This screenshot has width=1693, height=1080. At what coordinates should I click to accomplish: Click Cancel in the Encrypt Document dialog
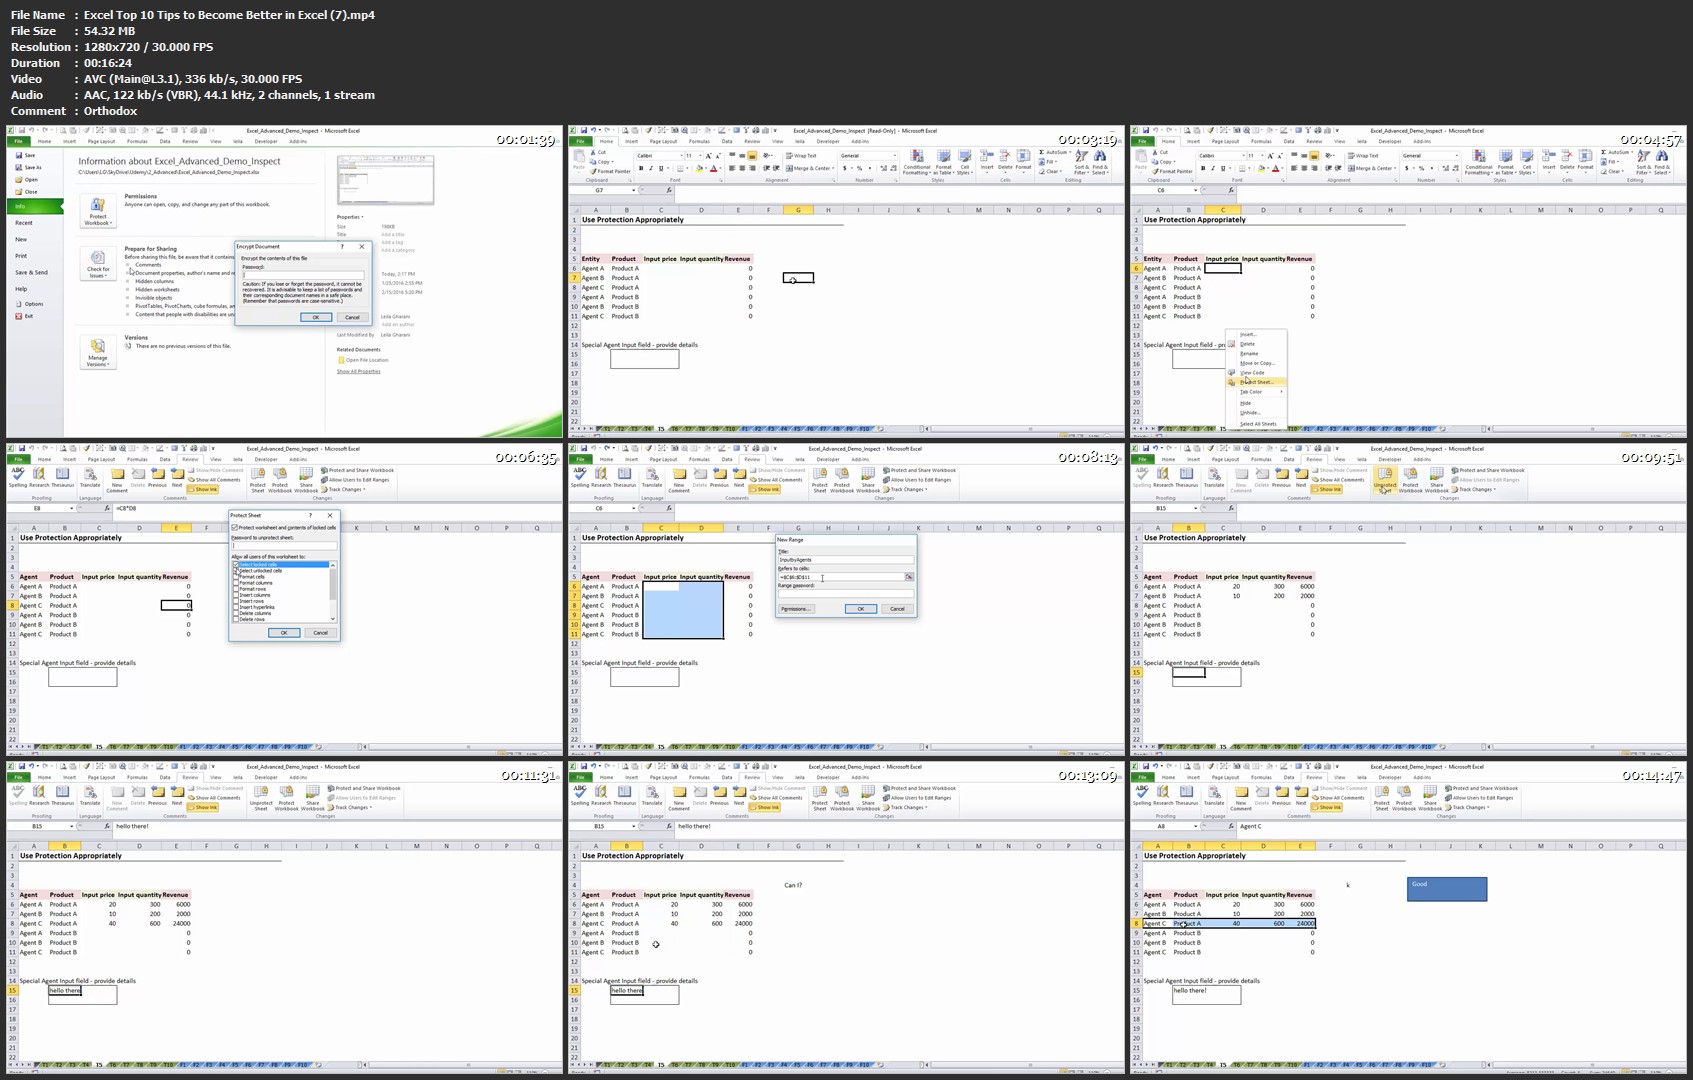pos(352,317)
